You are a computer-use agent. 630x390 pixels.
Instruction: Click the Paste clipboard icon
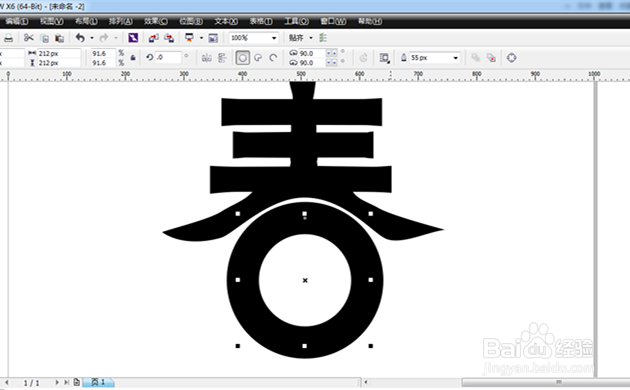click(59, 38)
